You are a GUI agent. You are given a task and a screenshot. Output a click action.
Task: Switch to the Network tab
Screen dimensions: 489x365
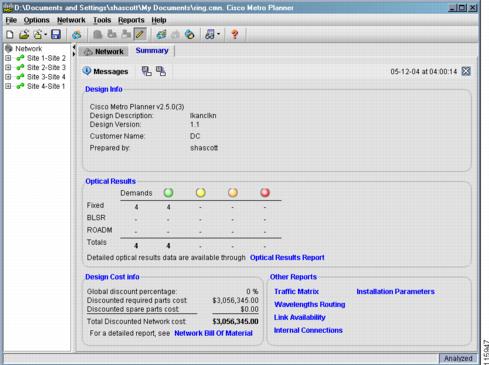[x=104, y=51]
